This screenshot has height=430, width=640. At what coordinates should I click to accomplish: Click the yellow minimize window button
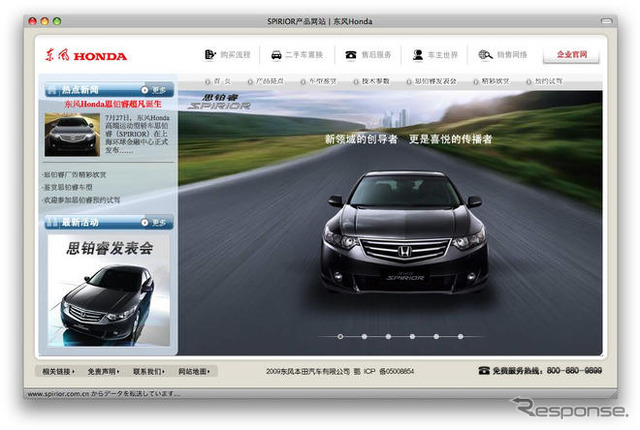click(x=45, y=21)
